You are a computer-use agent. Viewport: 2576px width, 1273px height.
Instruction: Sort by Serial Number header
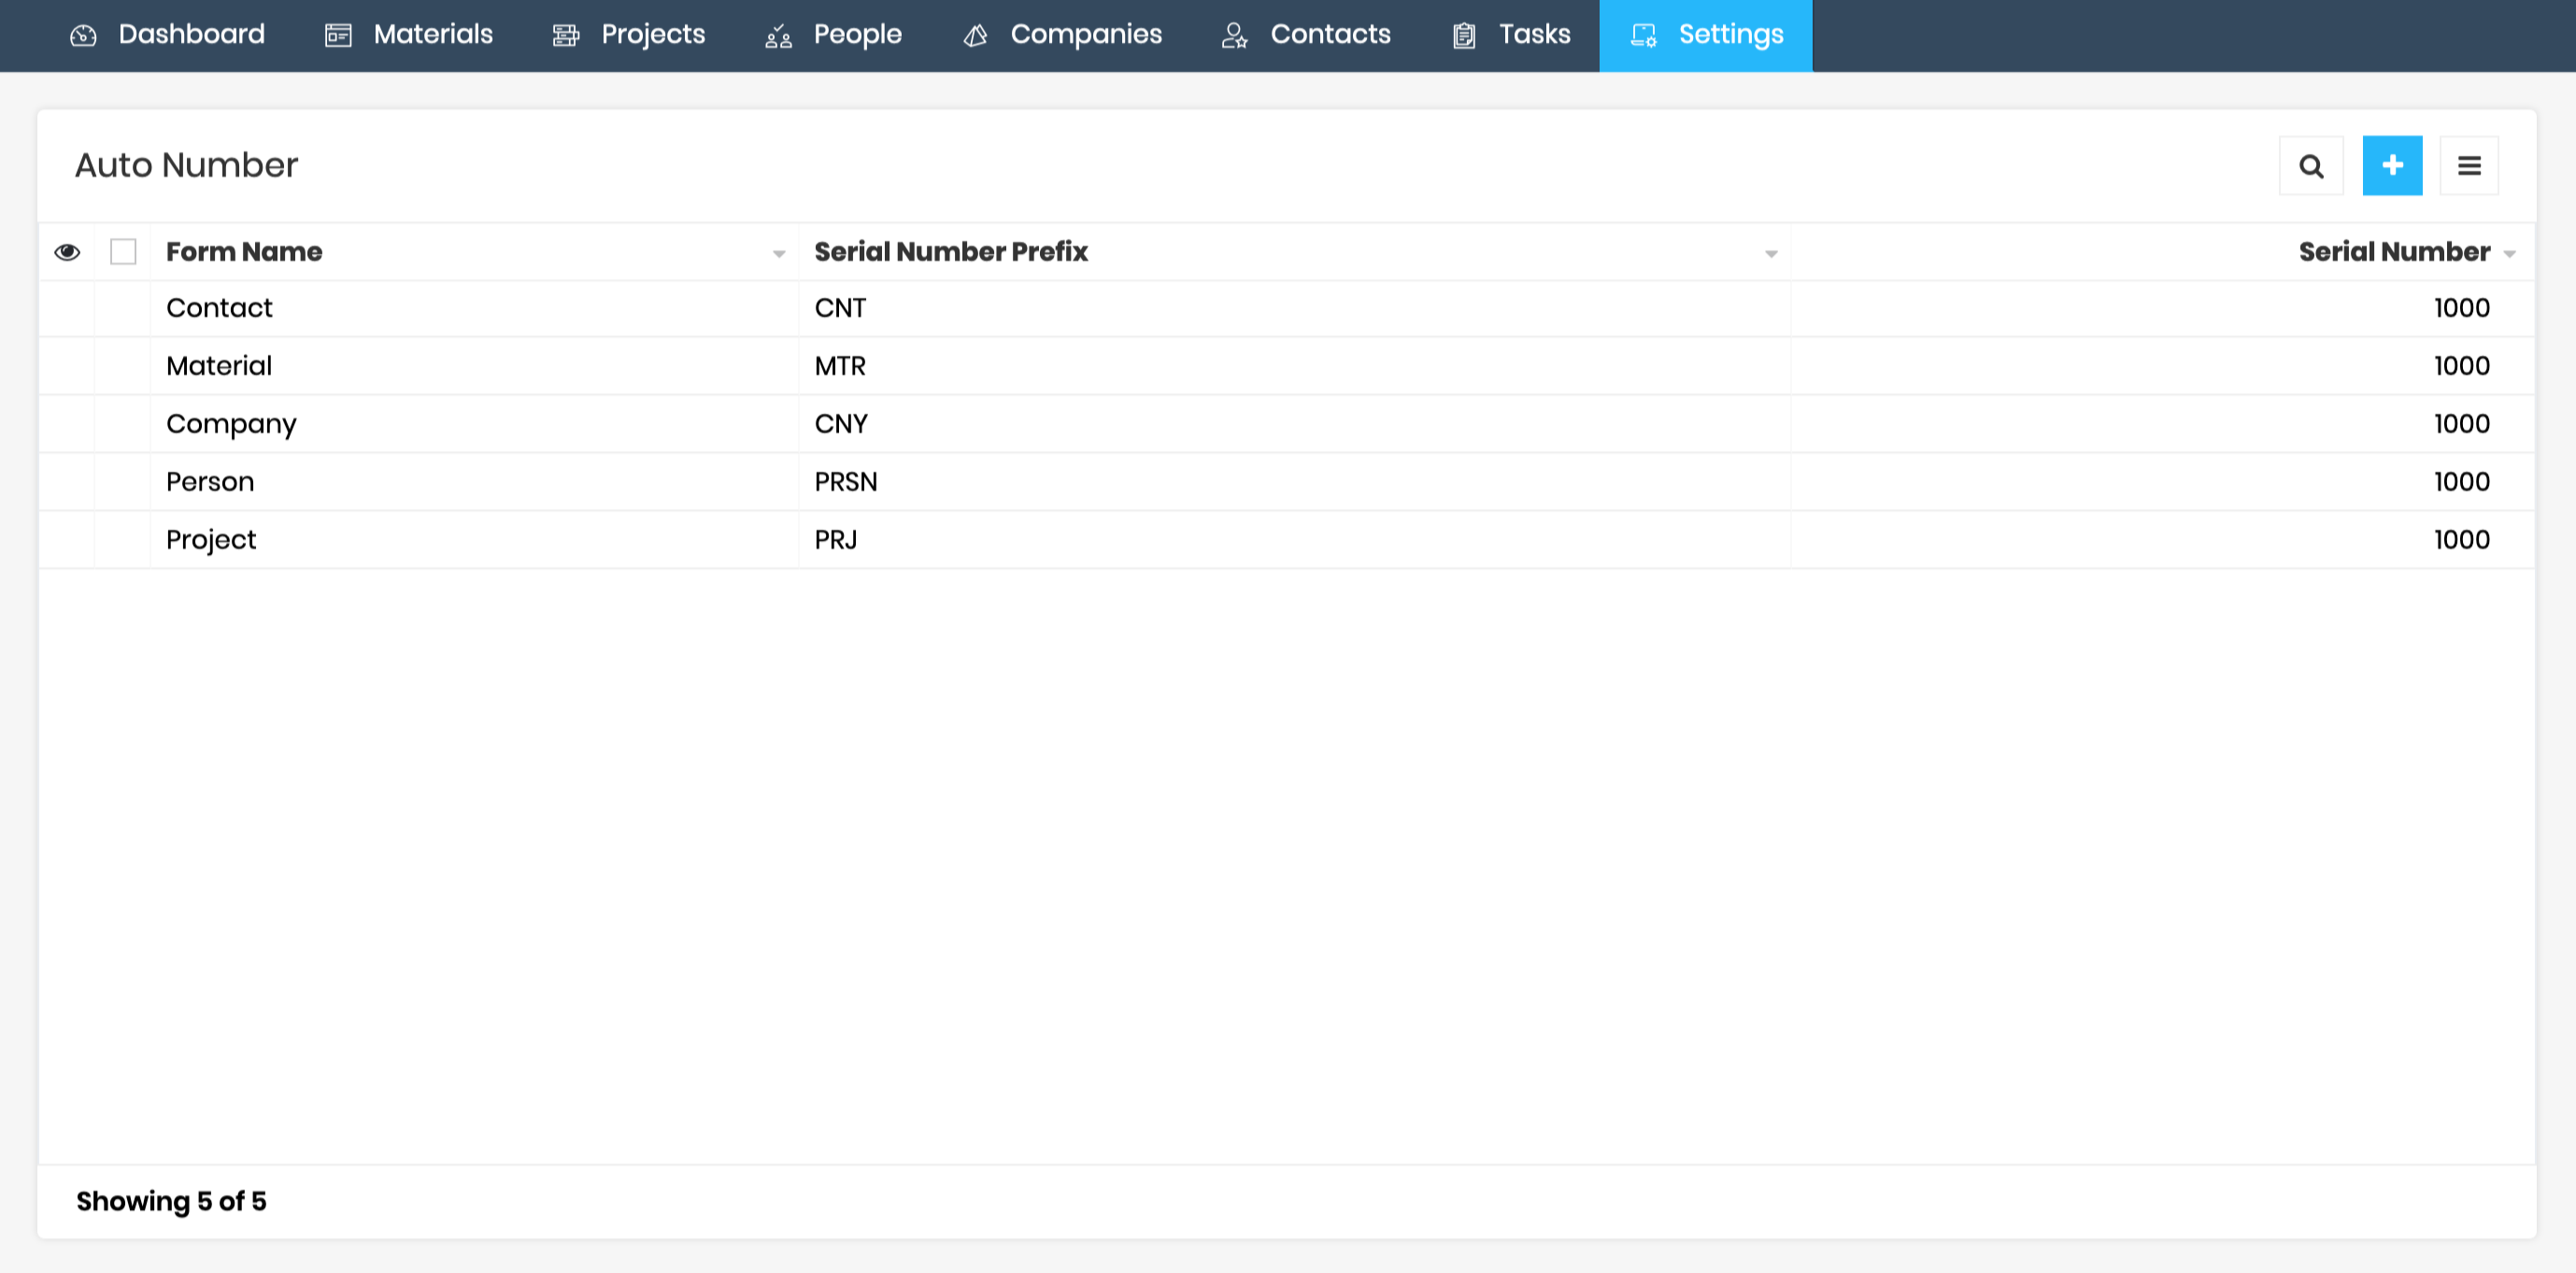pos(2394,252)
